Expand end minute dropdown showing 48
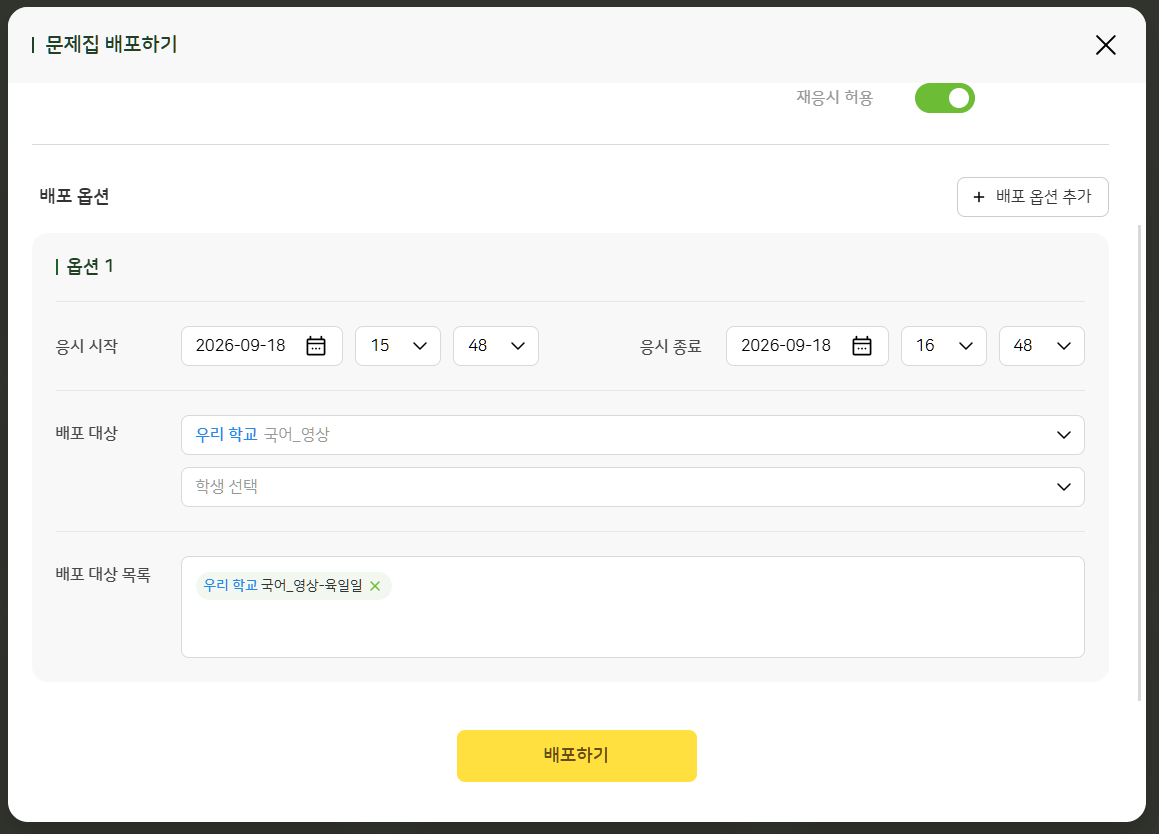 click(1041, 346)
